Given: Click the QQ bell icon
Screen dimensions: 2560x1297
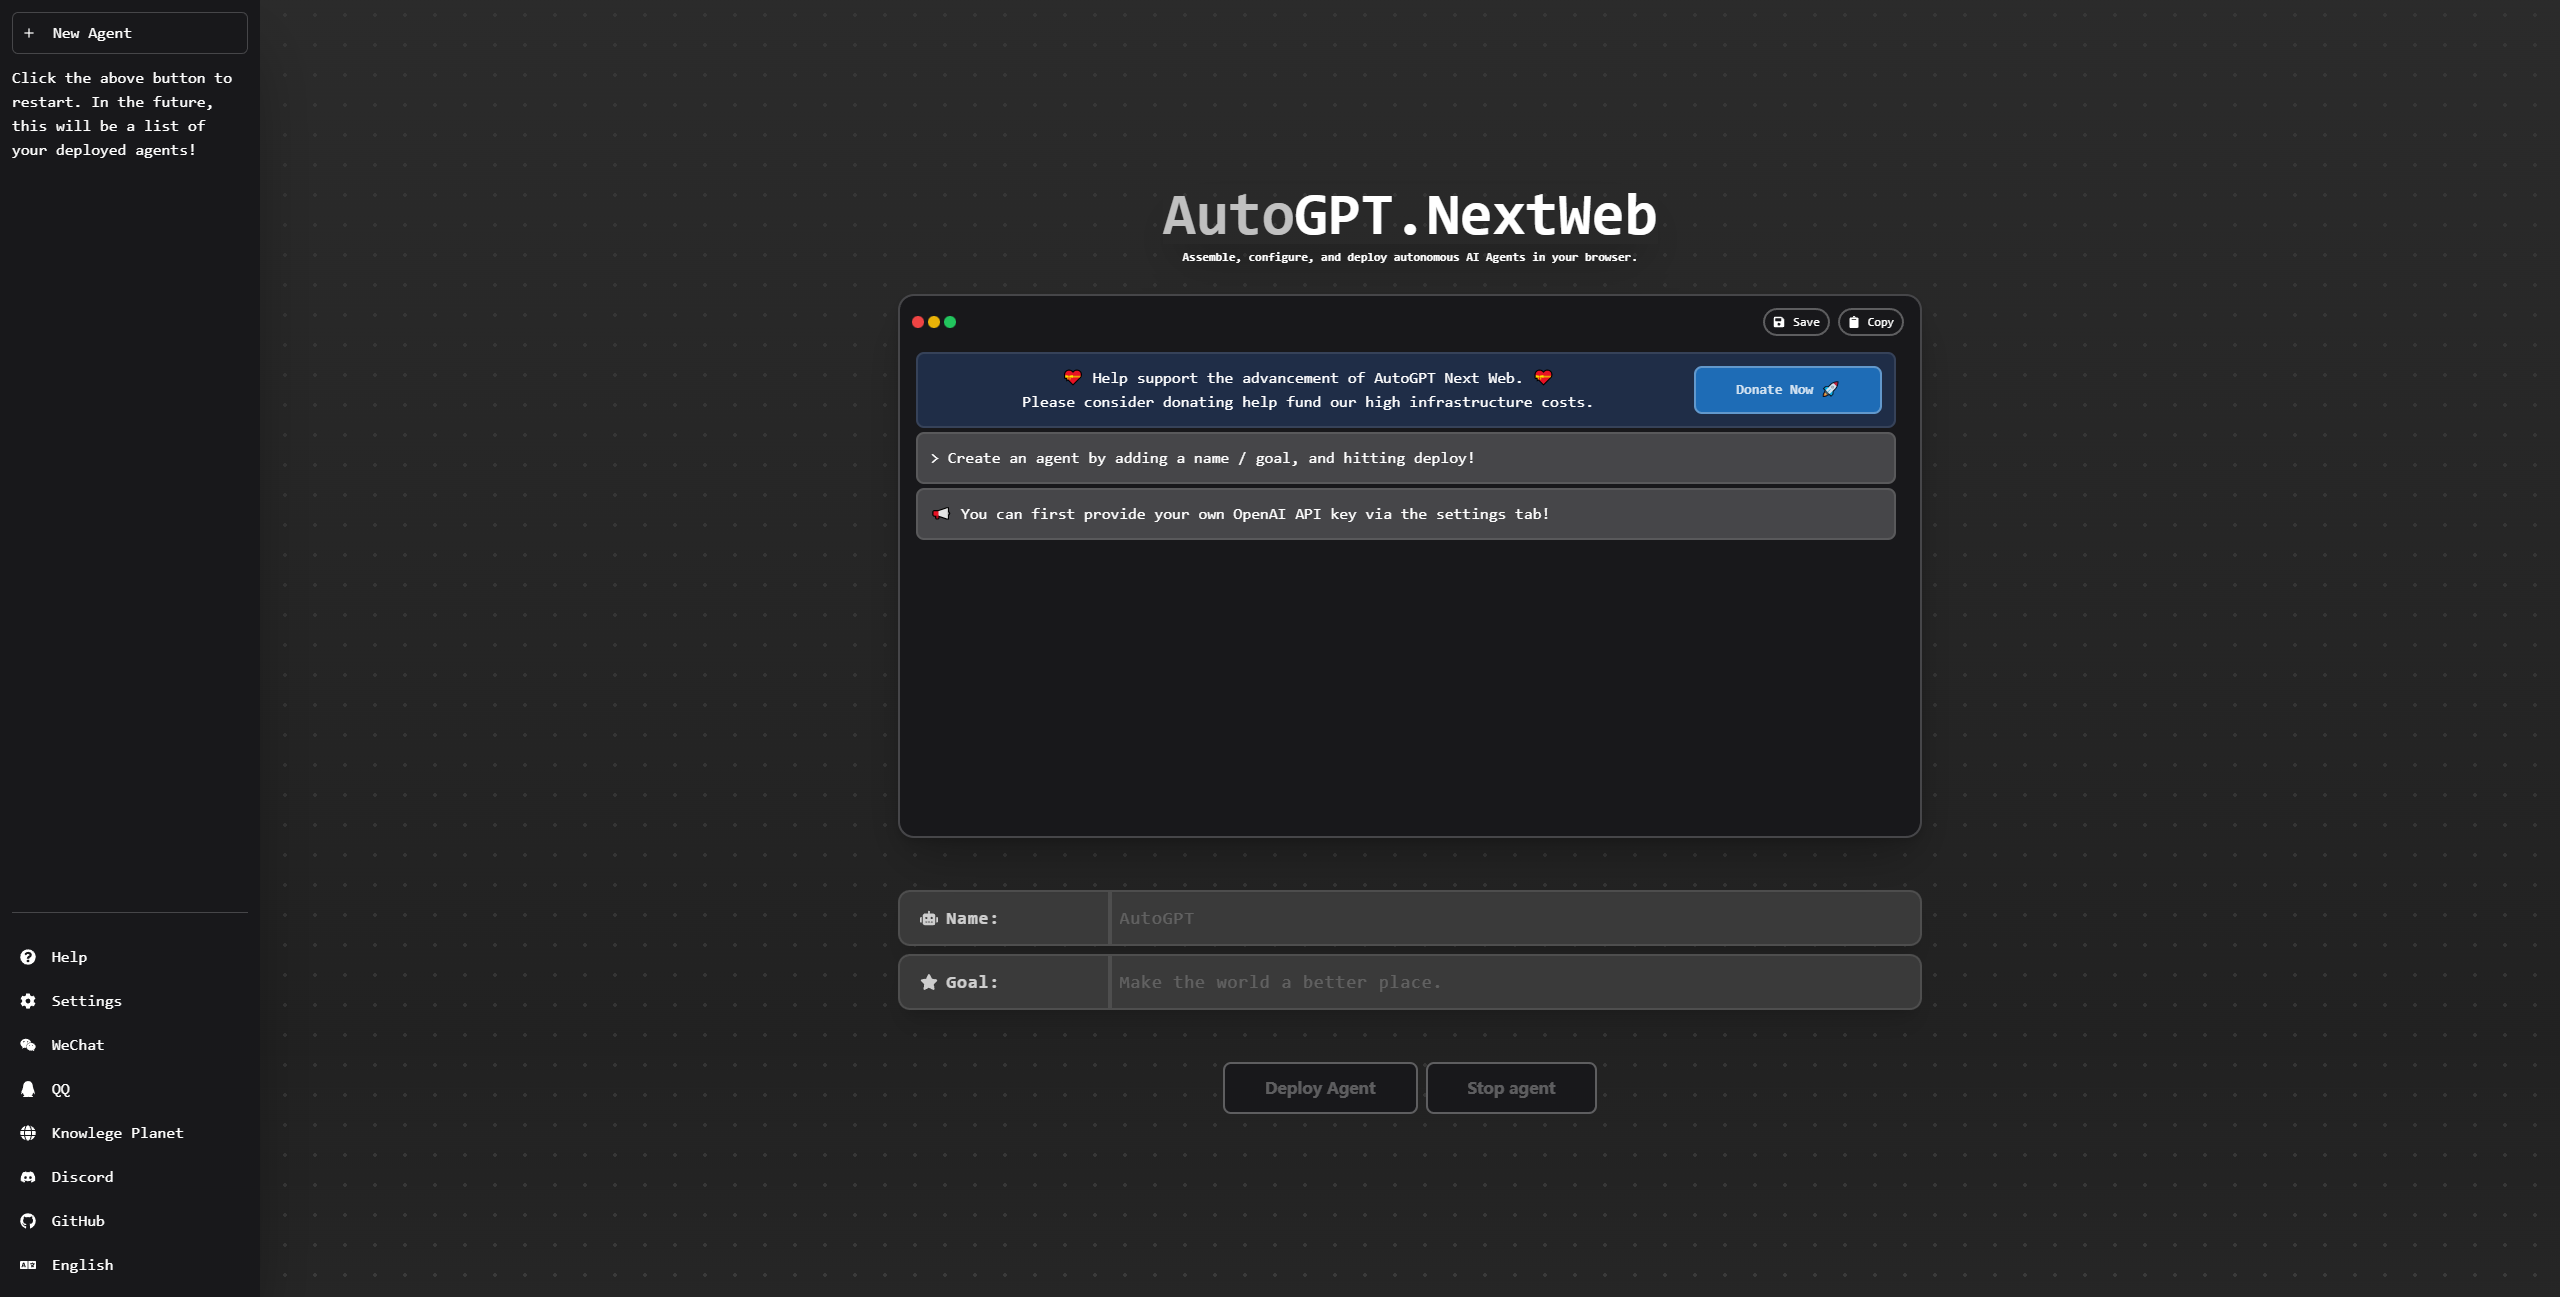Looking at the screenshot, I should 28,1089.
